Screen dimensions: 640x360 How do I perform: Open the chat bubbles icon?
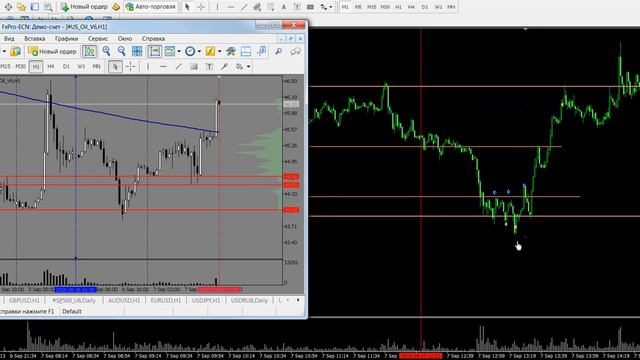(x=295, y=51)
